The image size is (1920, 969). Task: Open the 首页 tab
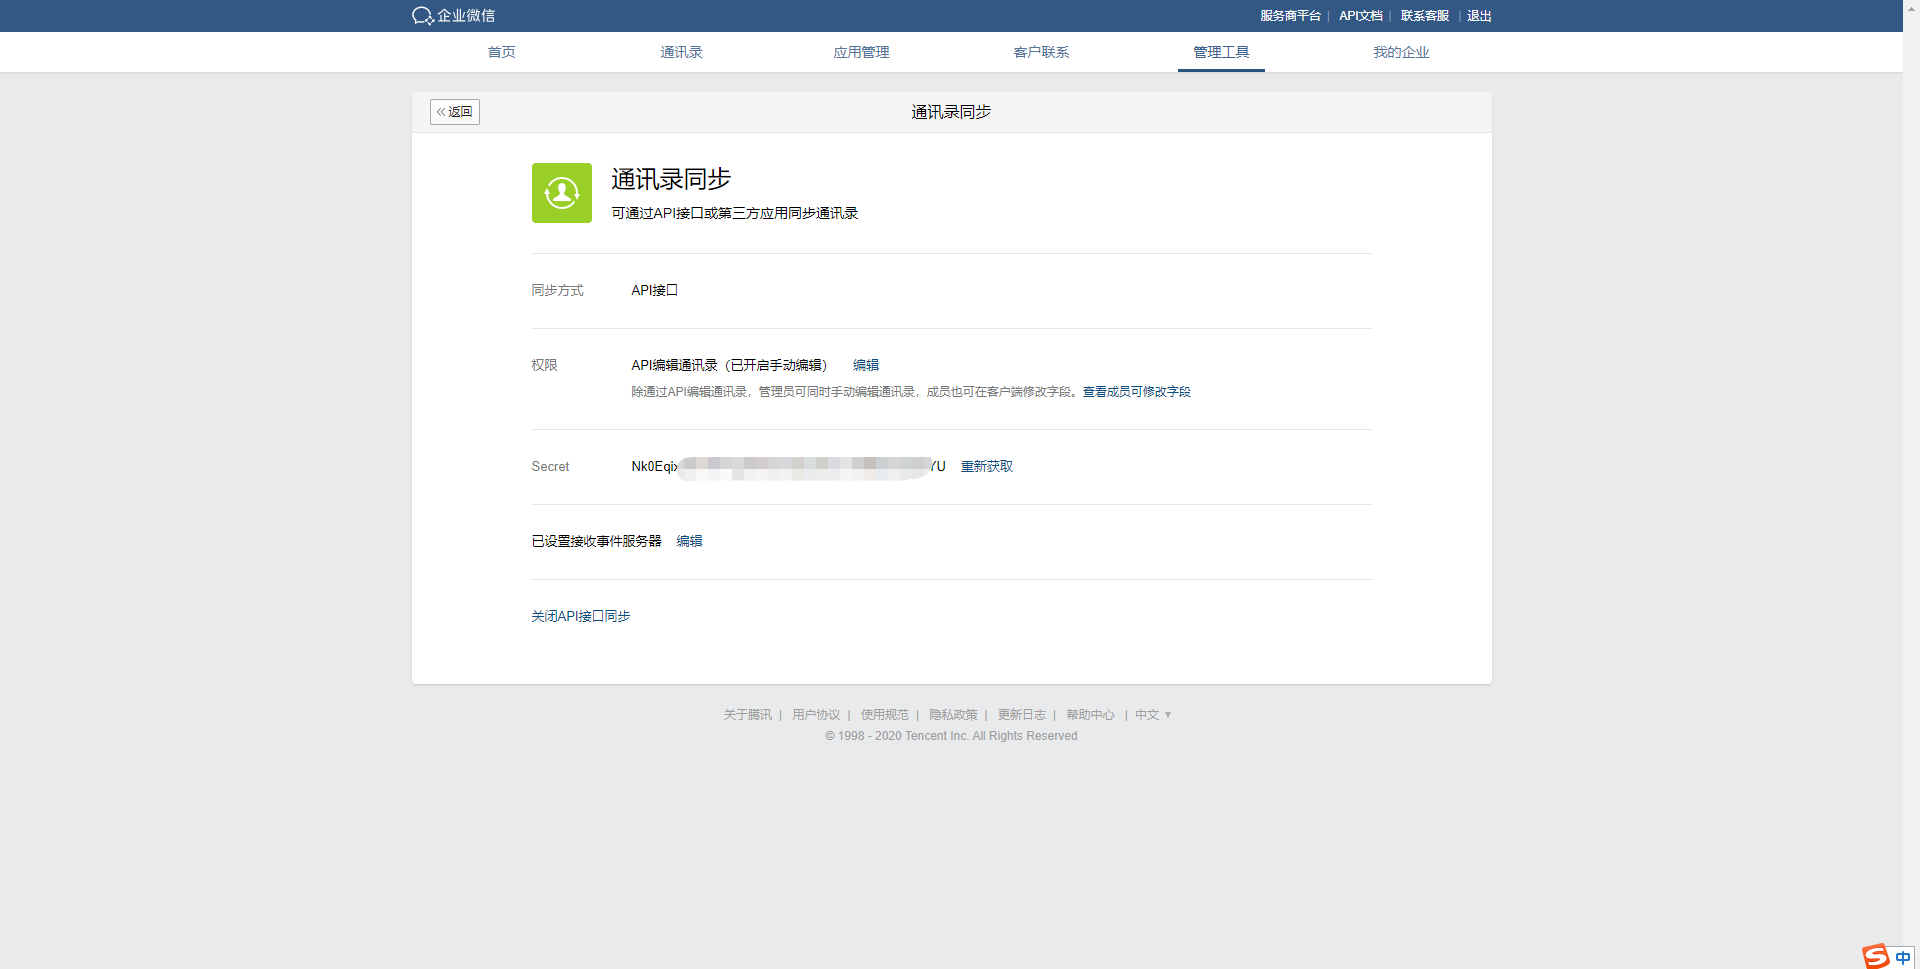click(502, 52)
